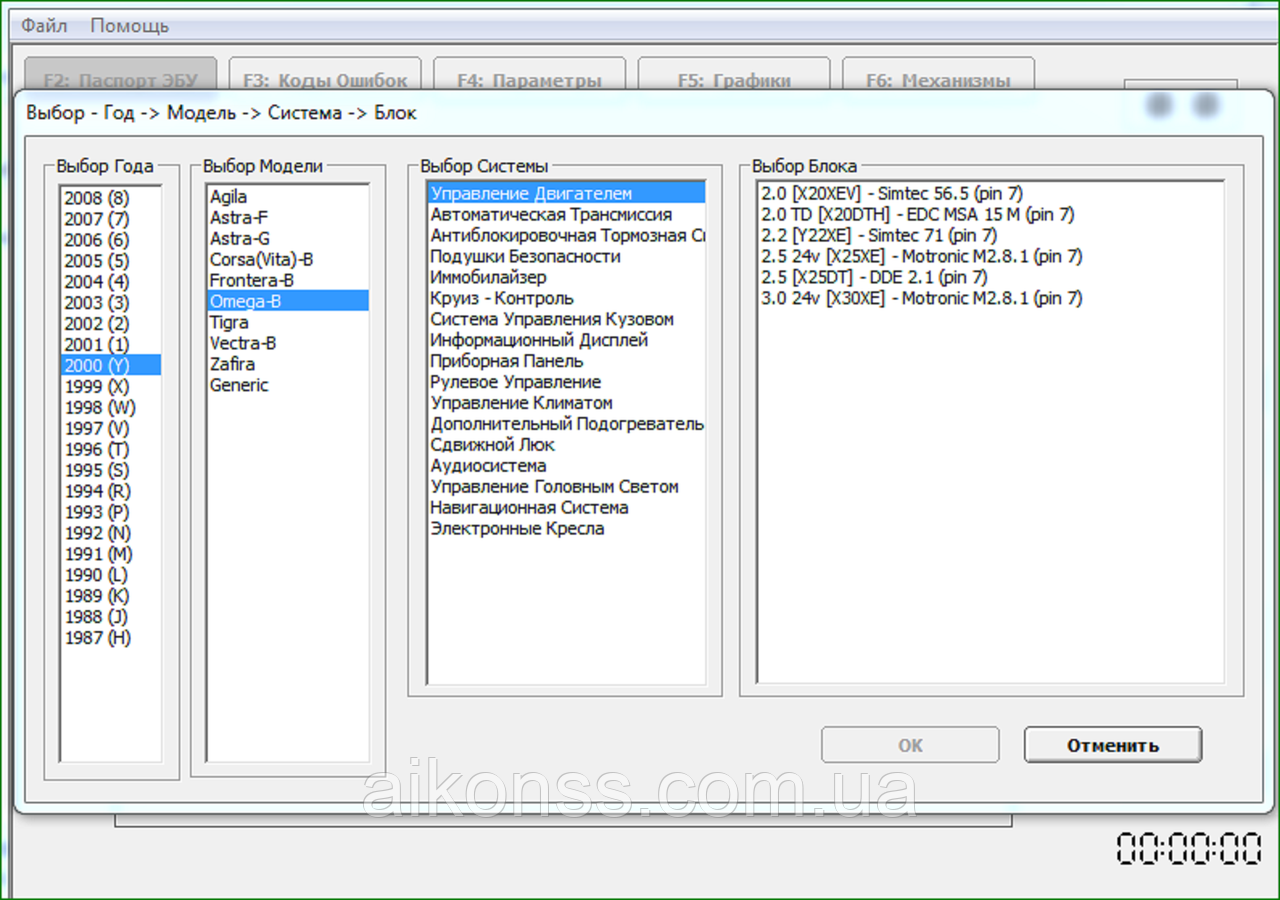This screenshot has width=1280, height=900.
Task: Choose the Corsa(Vita)-B model
Action: point(288,259)
